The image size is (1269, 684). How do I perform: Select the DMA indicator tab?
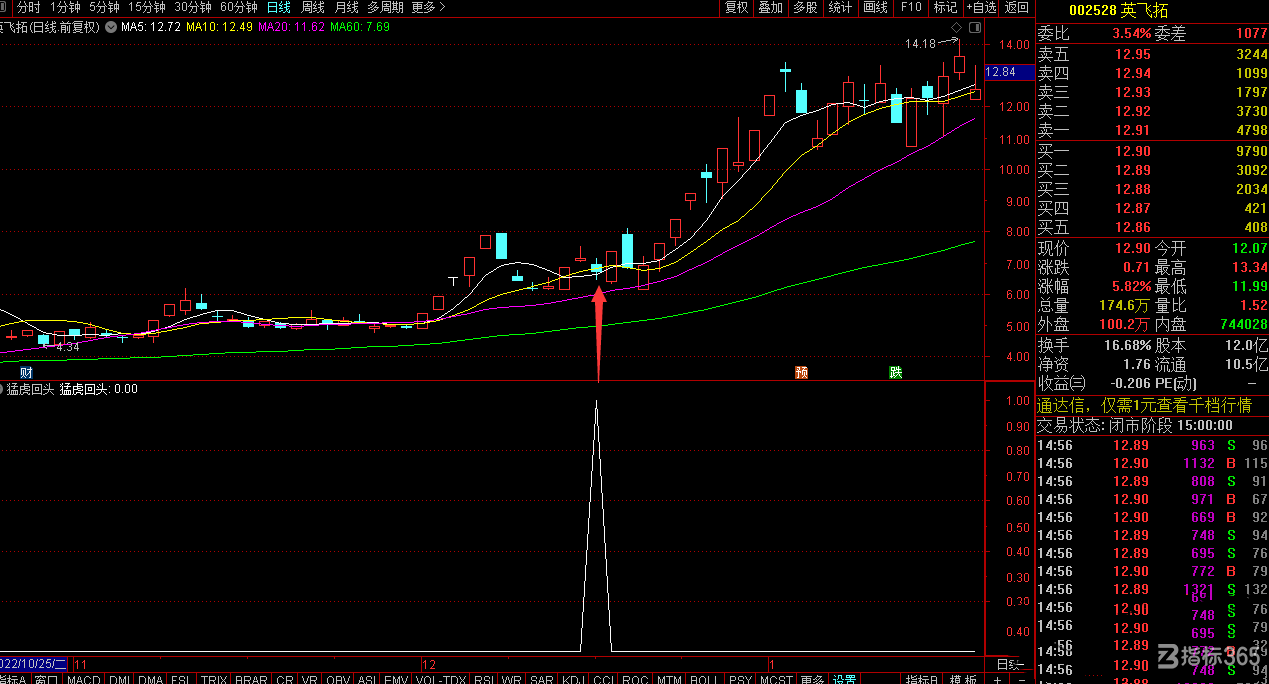pos(151,679)
